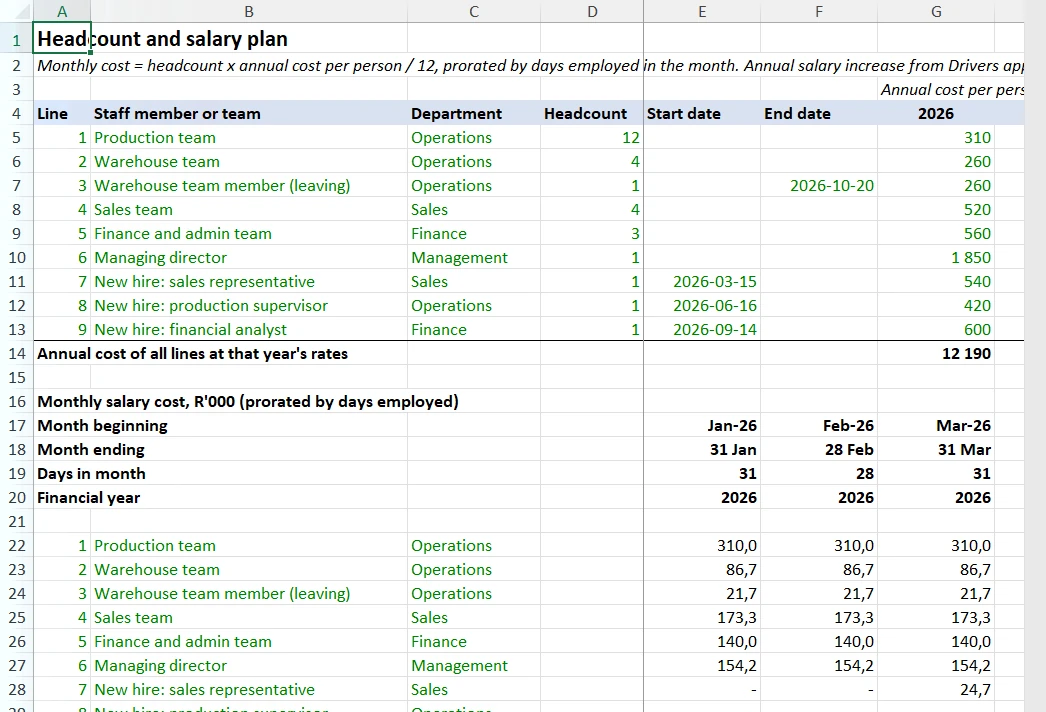
Task: Click the 'Financial year' label cell
Action: click(x=89, y=498)
